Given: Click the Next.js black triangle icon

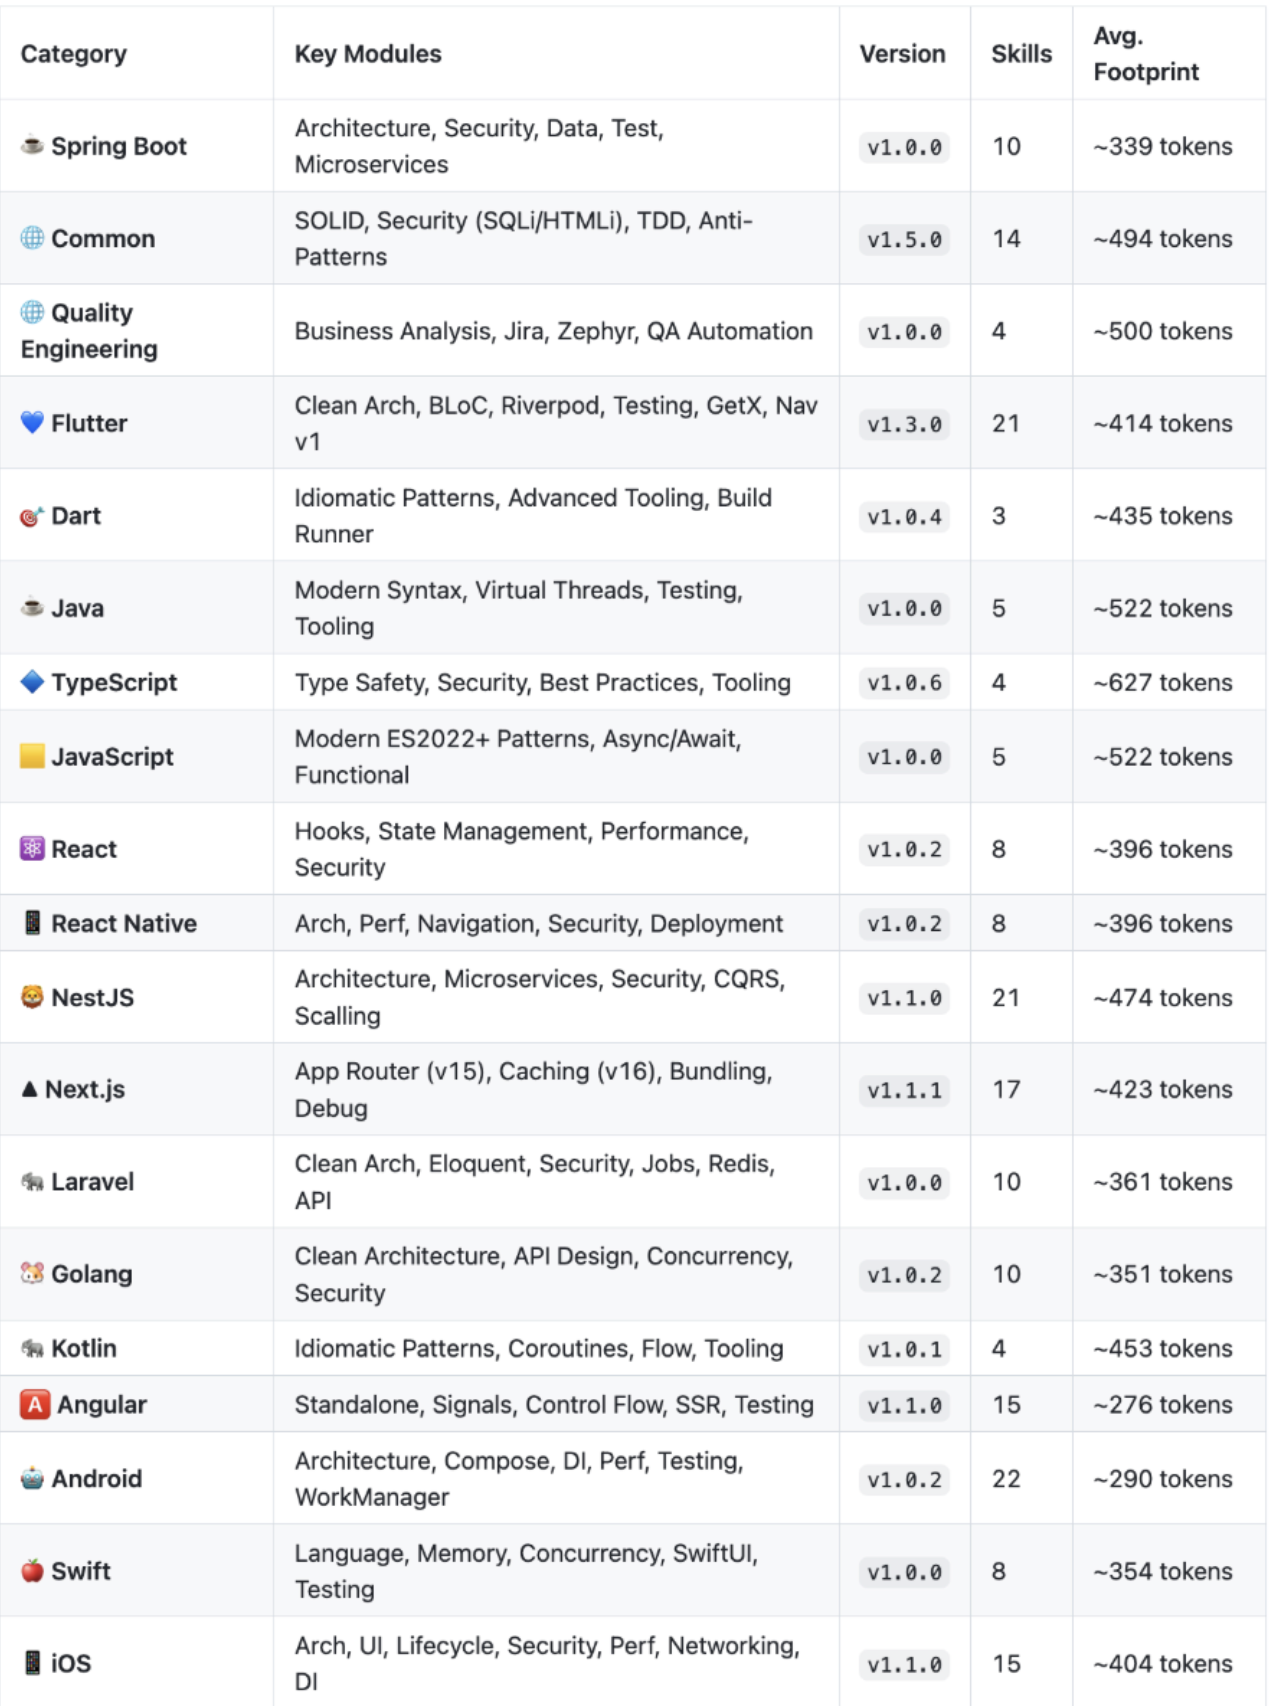Looking at the screenshot, I should coord(30,1089).
